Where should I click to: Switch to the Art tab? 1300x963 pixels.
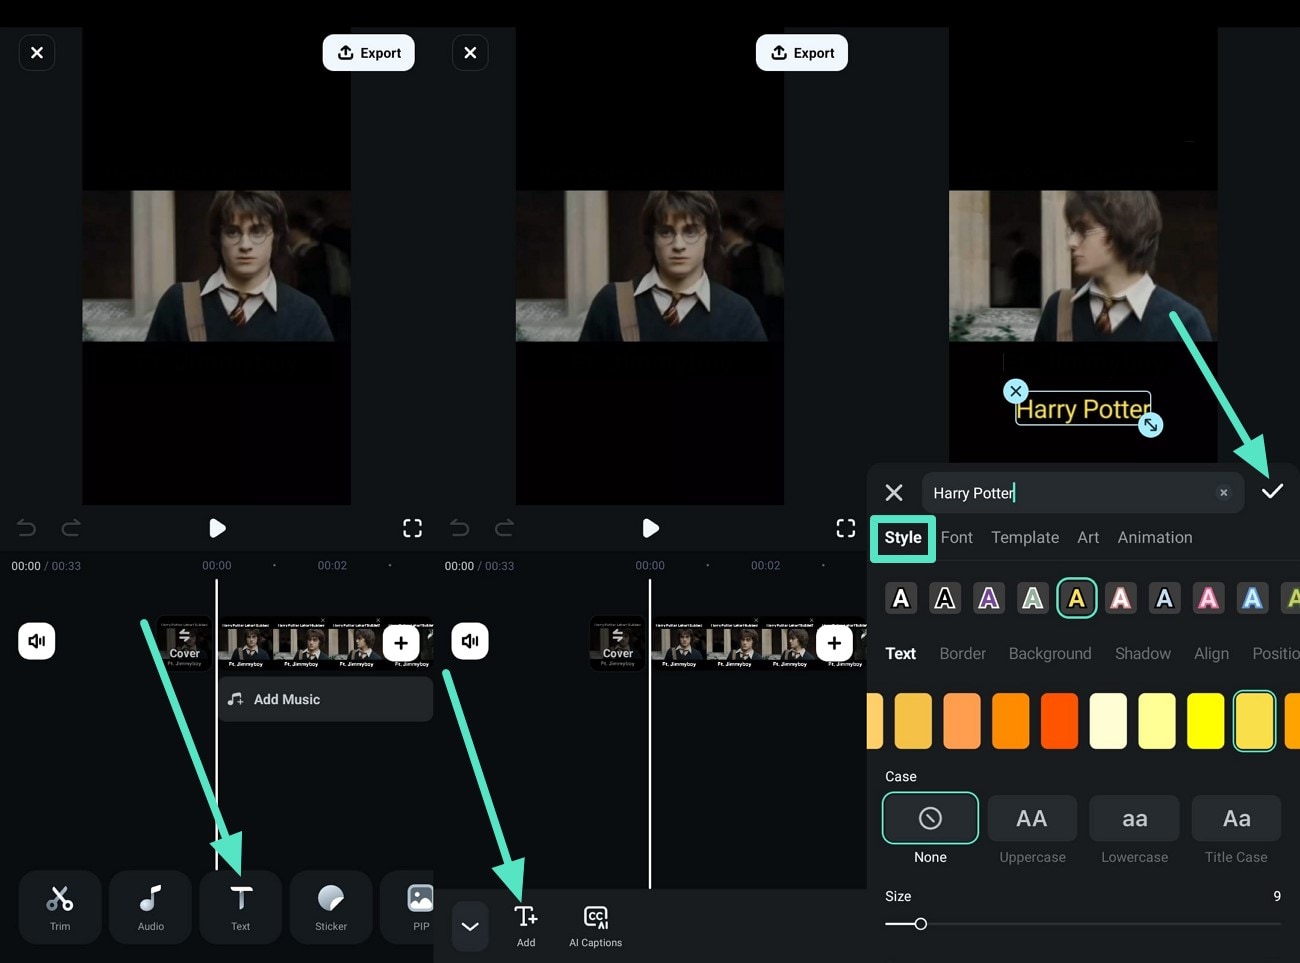pyautogui.click(x=1088, y=538)
